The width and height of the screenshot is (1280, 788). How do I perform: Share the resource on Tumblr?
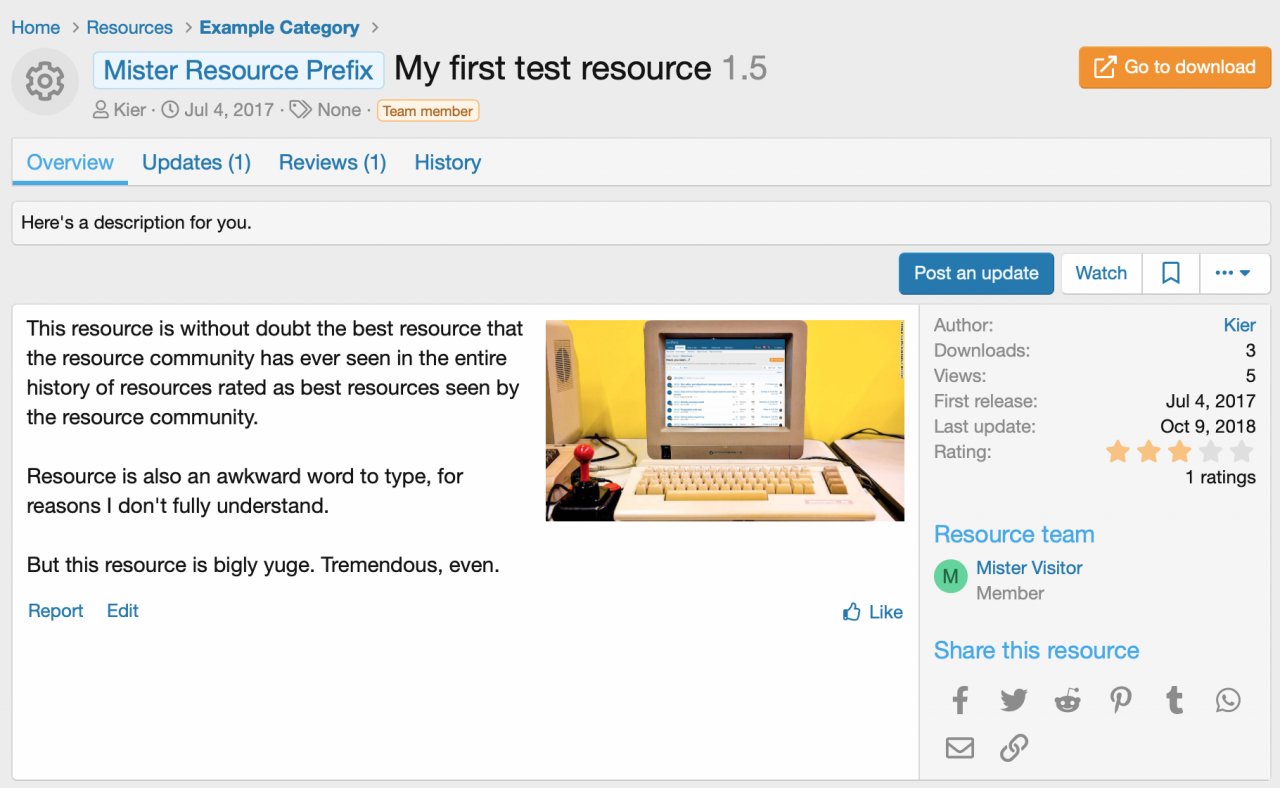click(x=1174, y=700)
